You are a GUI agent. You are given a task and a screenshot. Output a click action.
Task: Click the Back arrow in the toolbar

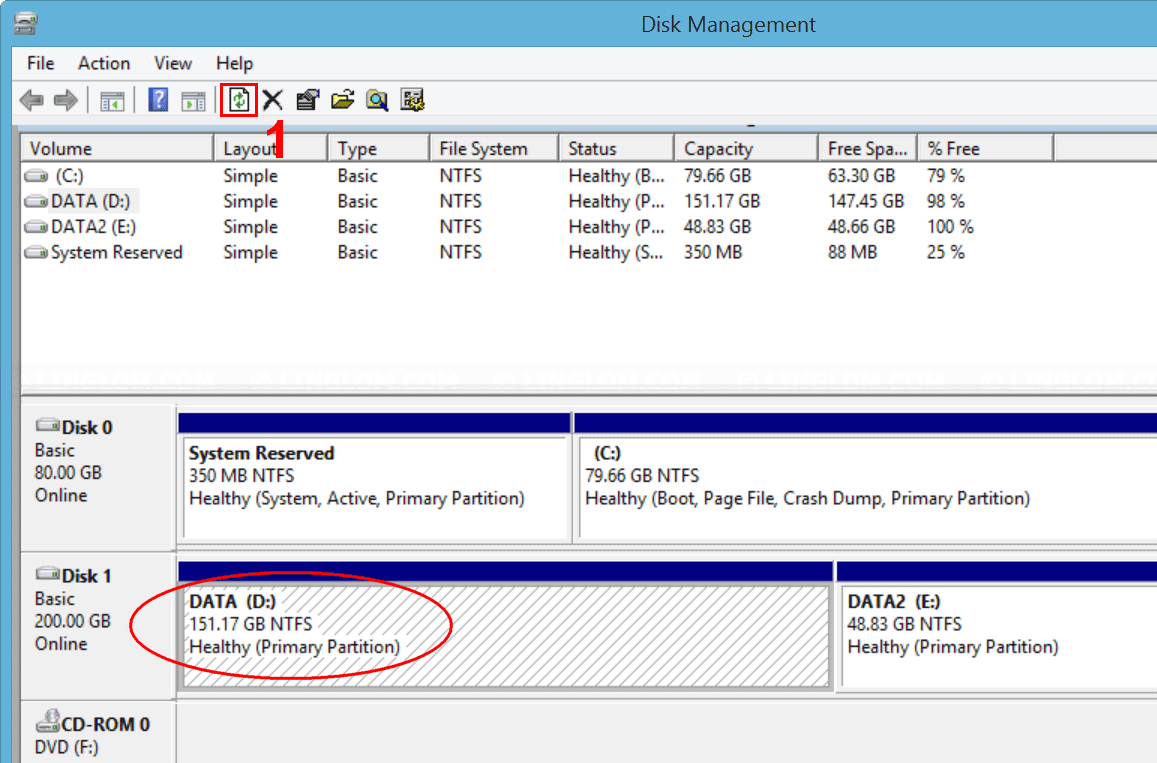click(x=32, y=100)
